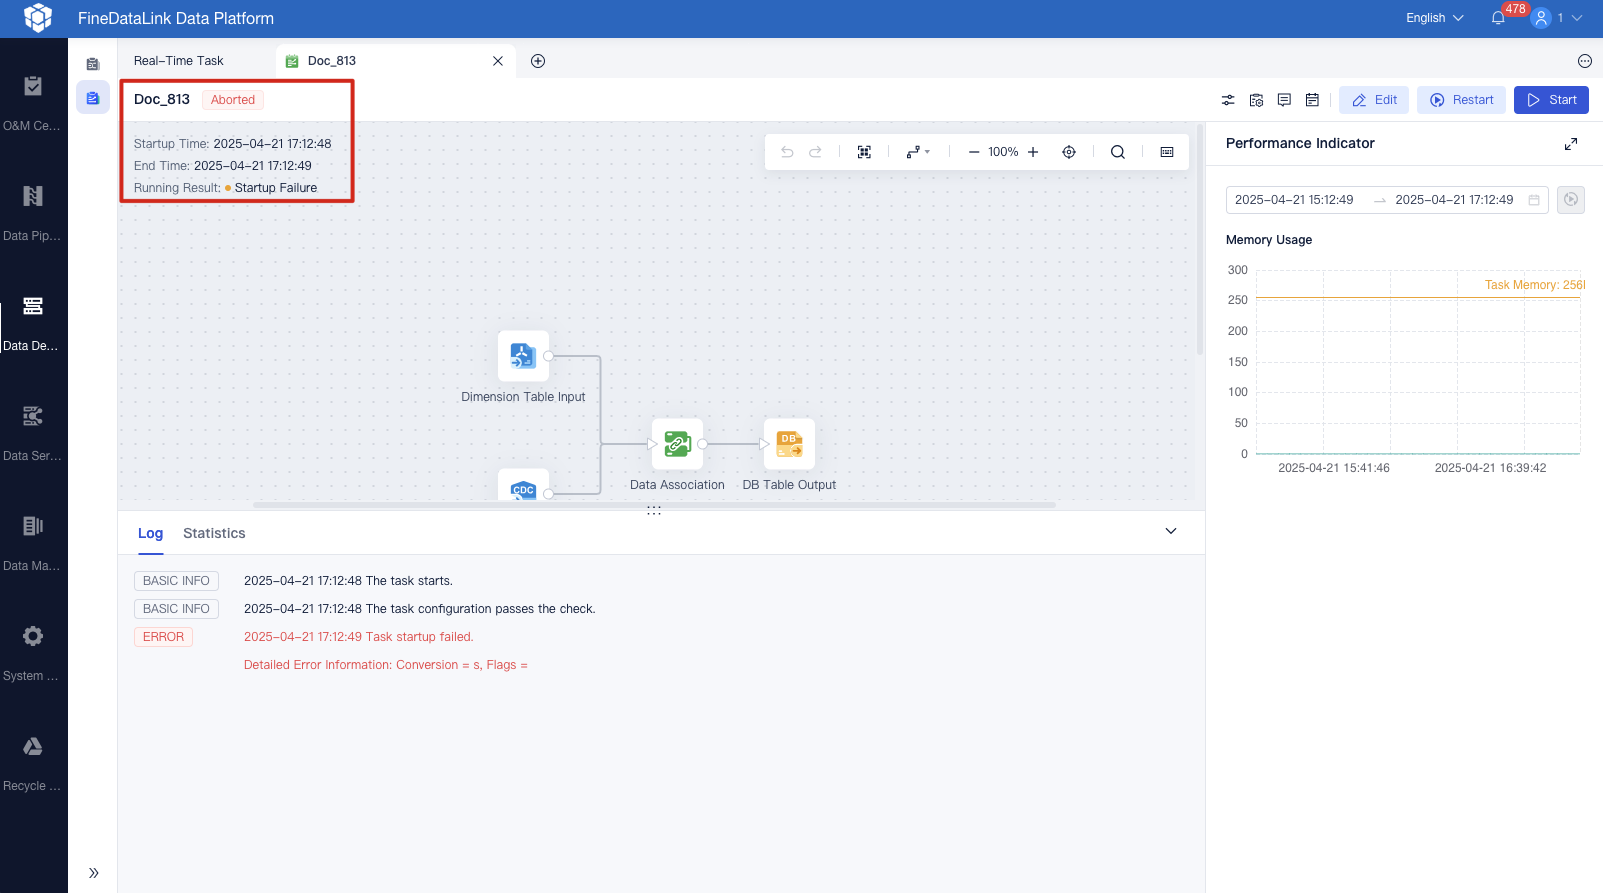Zoom out the canvas with minus icon
The height and width of the screenshot is (893, 1603).
click(974, 152)
